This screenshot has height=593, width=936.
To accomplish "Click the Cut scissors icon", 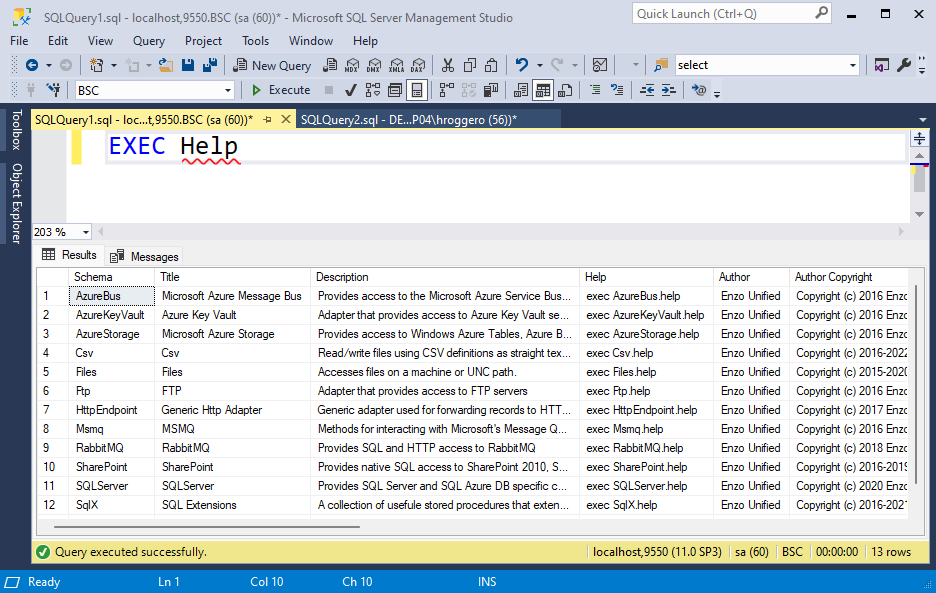I will 448,65.
